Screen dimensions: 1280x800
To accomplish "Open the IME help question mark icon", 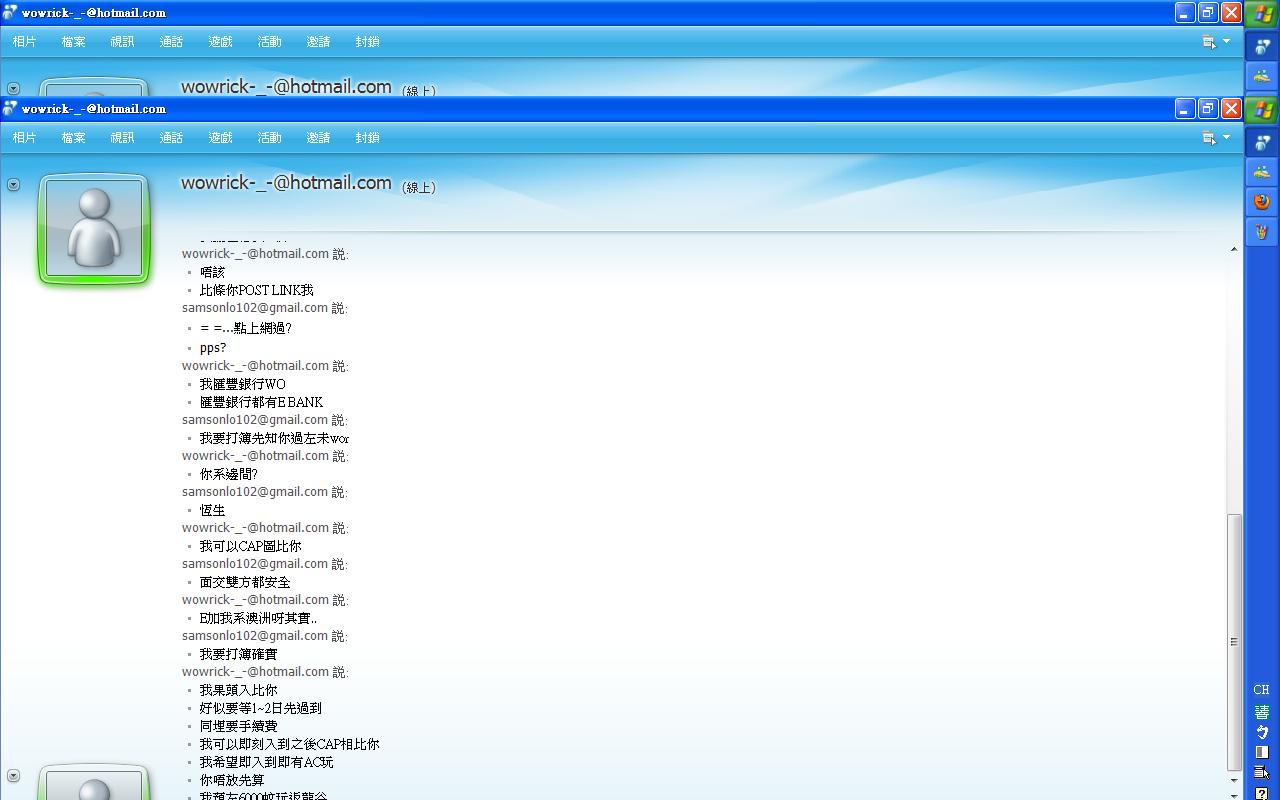I will pyautogui.click(x=1262, y=794).
